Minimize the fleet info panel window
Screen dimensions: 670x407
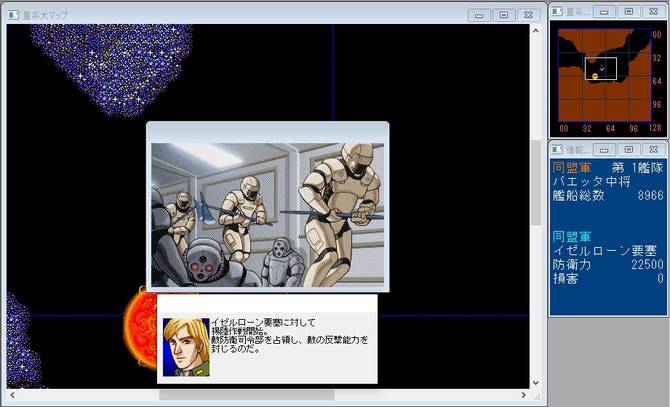(604, 150)
